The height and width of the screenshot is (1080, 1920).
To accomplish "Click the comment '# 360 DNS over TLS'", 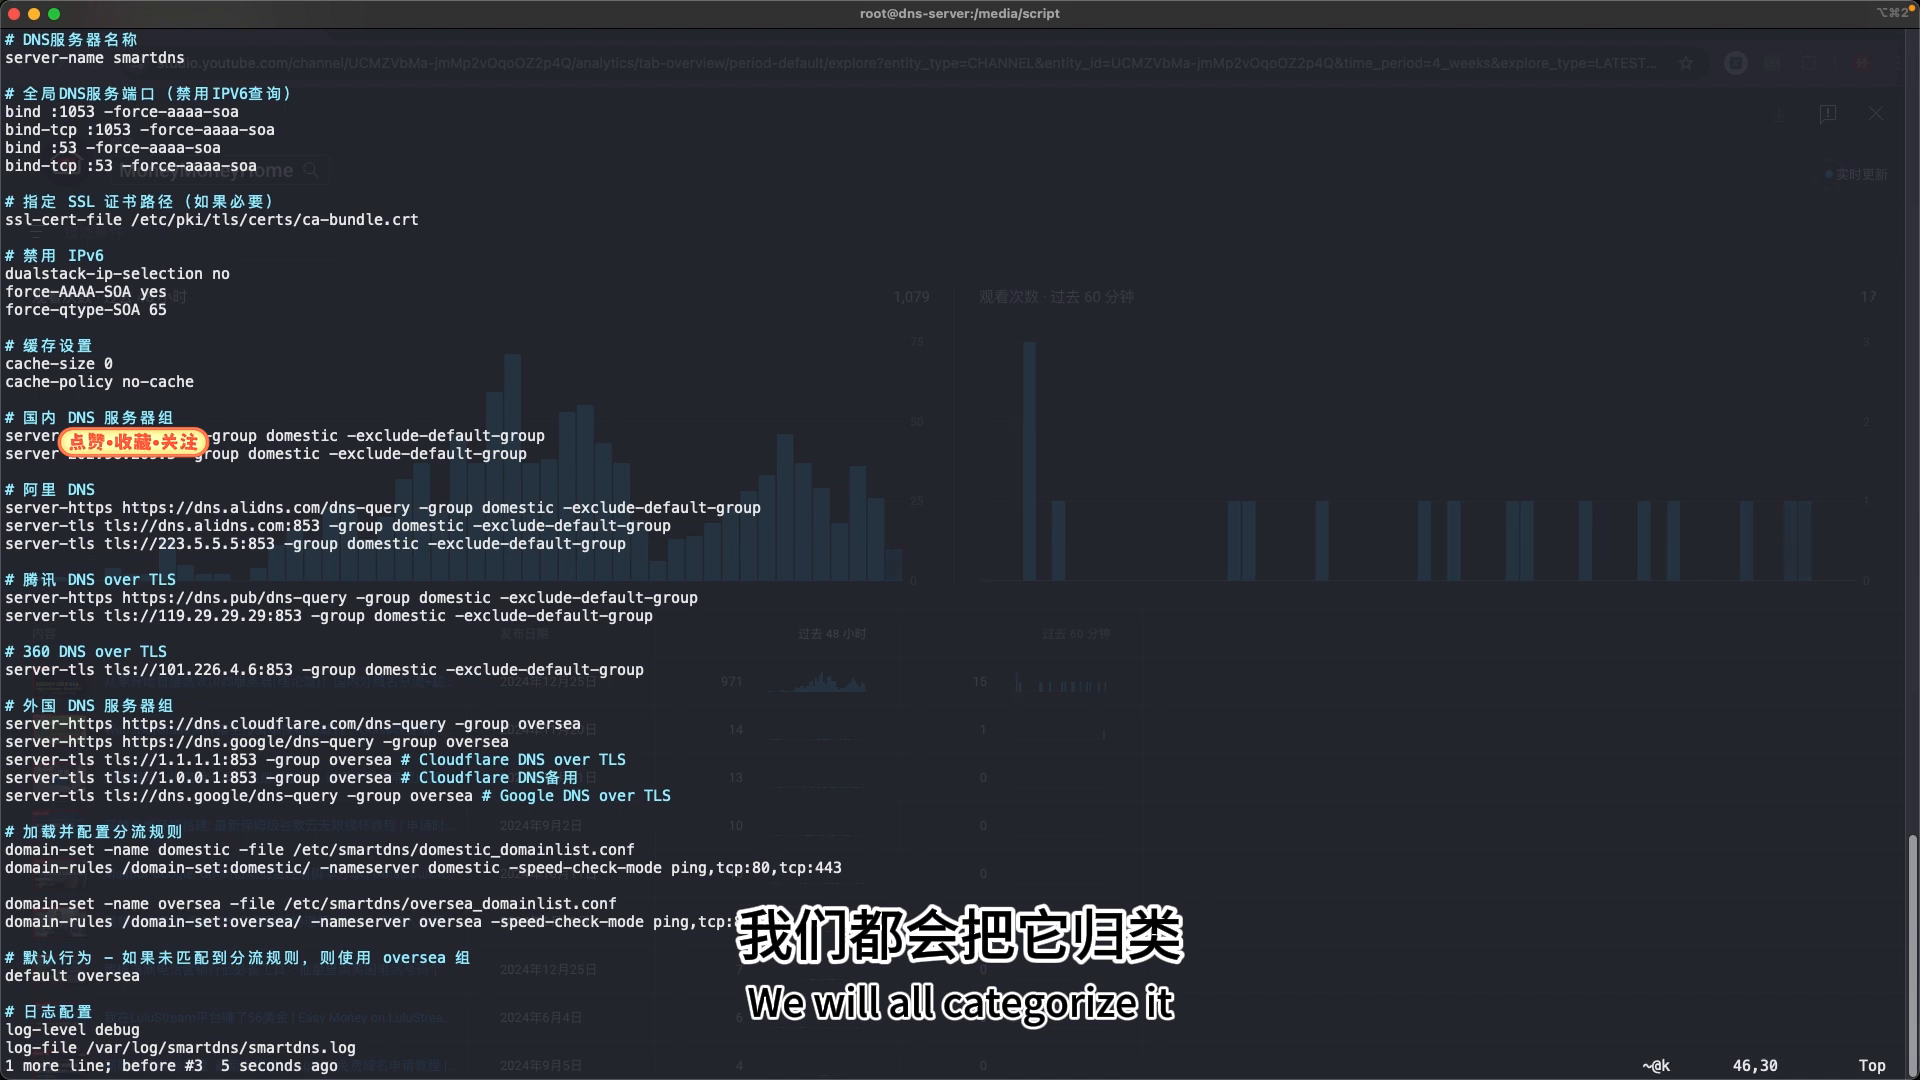I will (86, 652).
